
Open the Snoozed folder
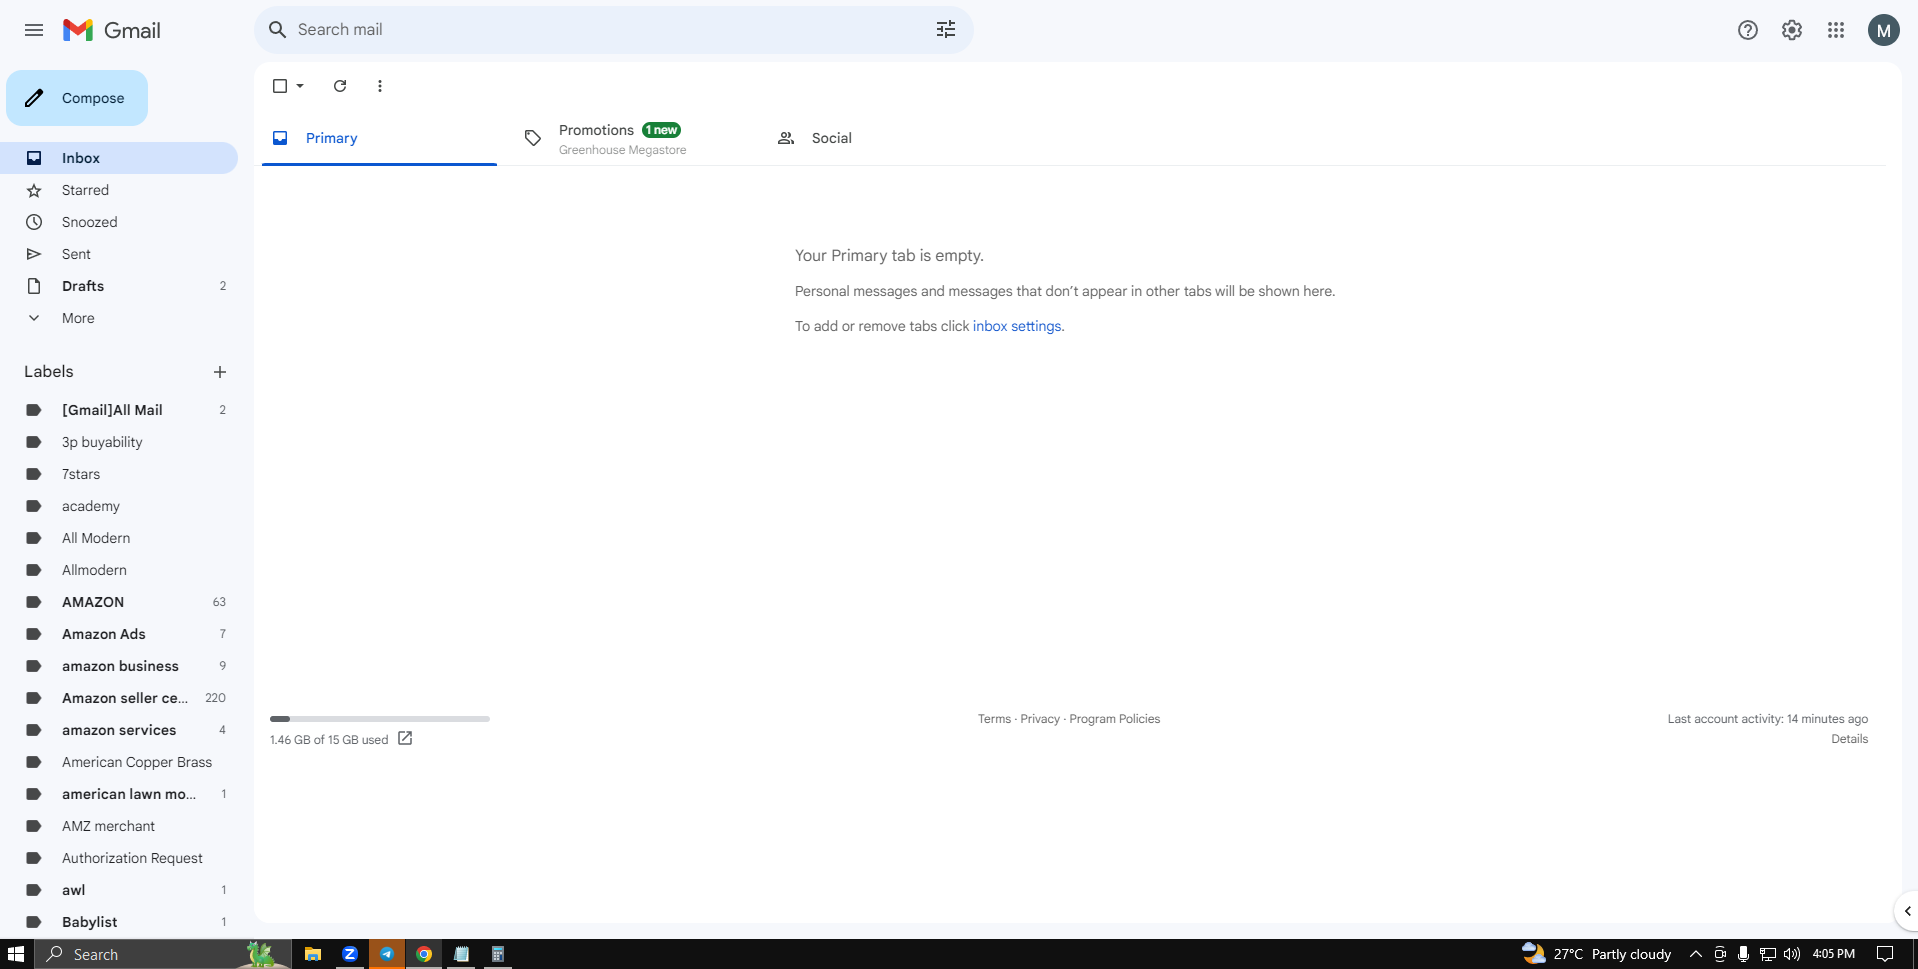pos(119,222)
